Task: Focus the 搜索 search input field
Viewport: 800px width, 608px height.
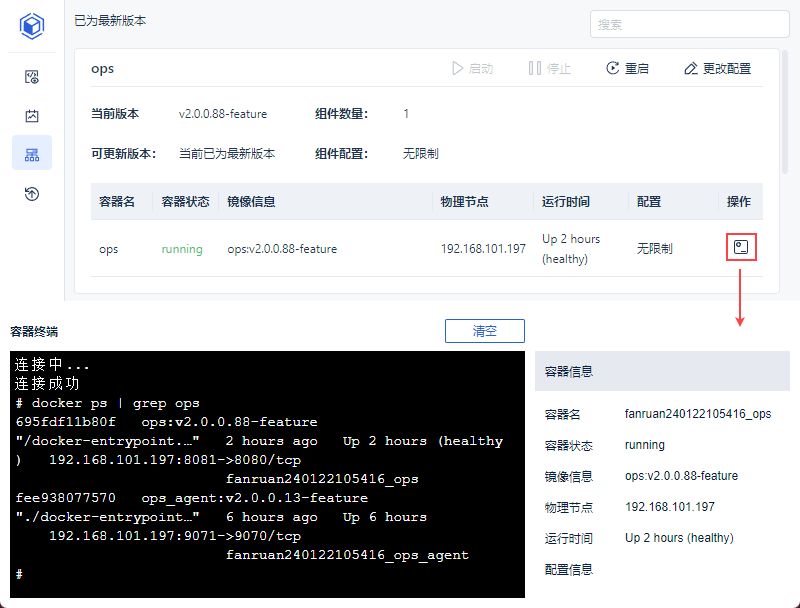Action: point(689,24)
